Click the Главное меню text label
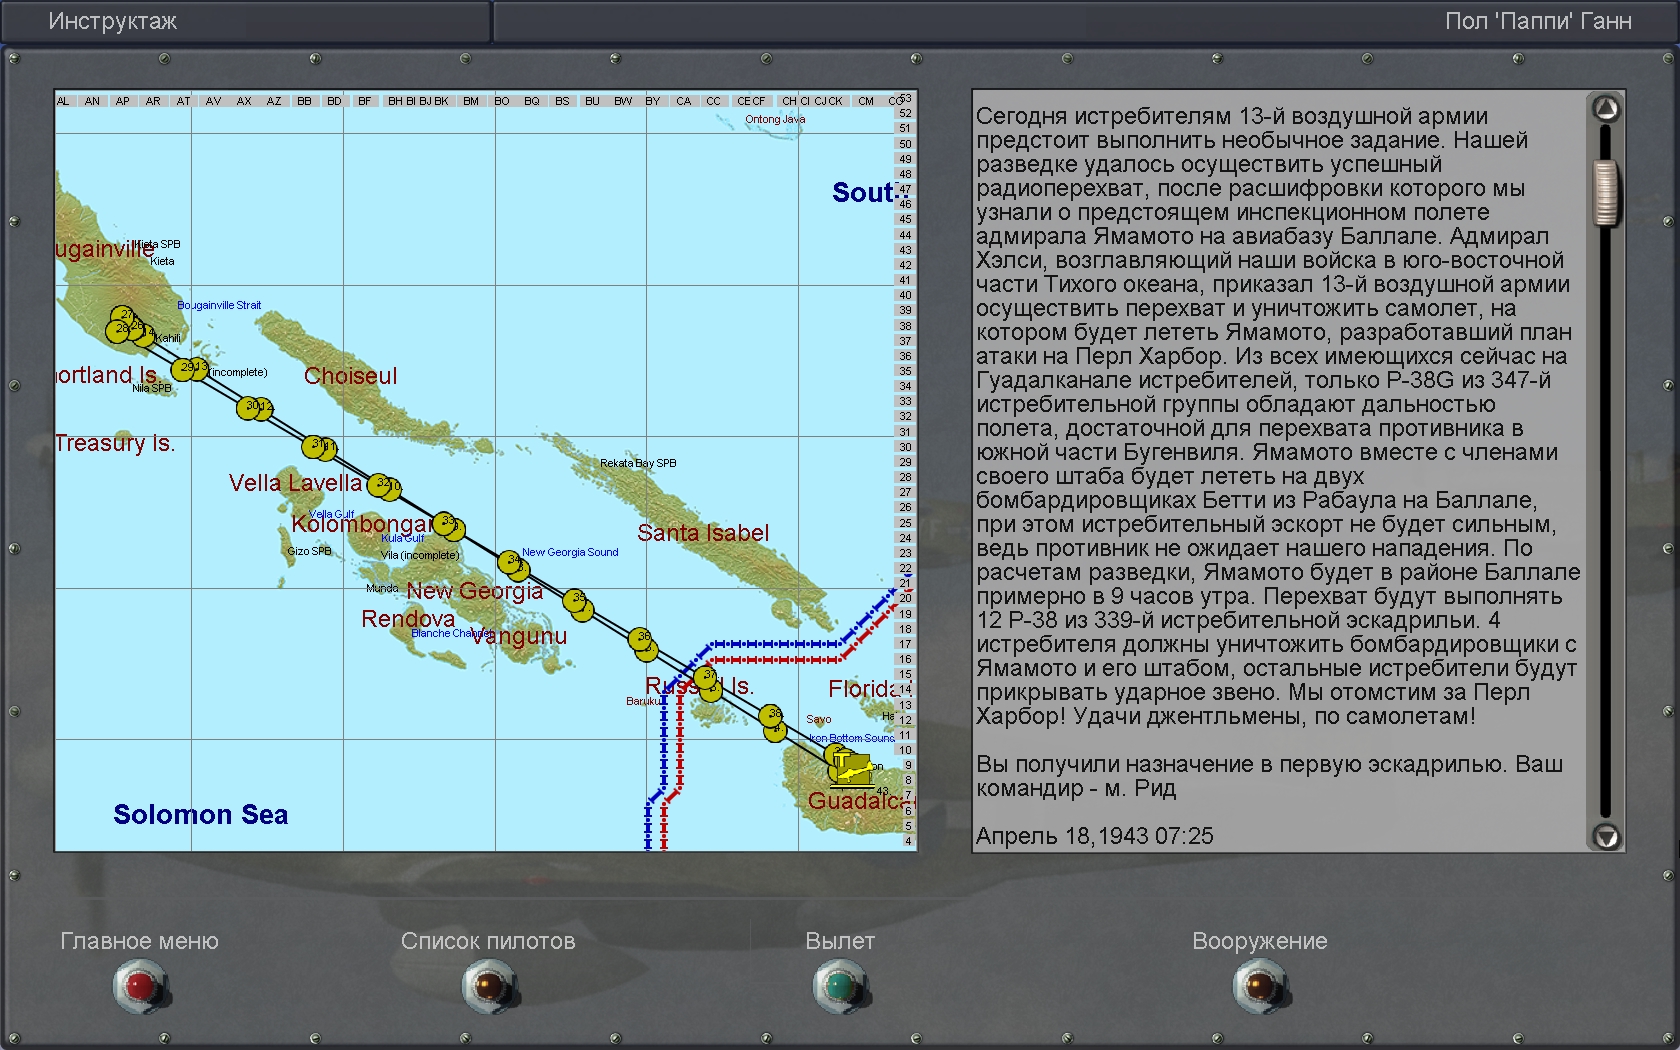The image size is (1680, 1050). coord(139,941)
